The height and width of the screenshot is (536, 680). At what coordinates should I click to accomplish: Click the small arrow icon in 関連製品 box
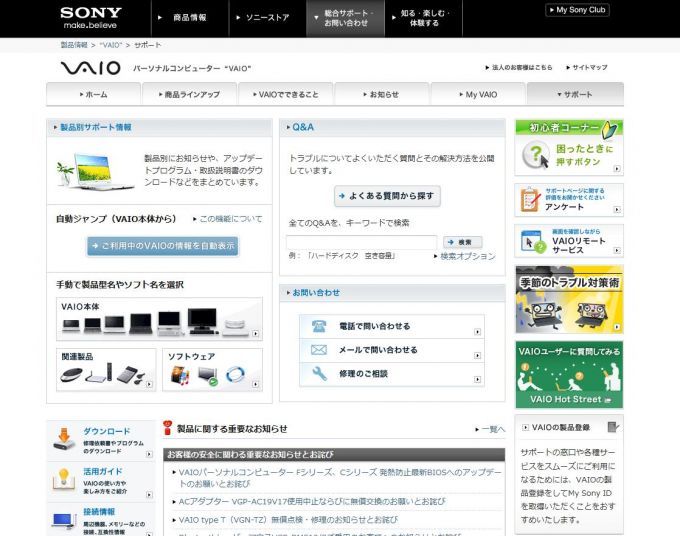point(149,384)
